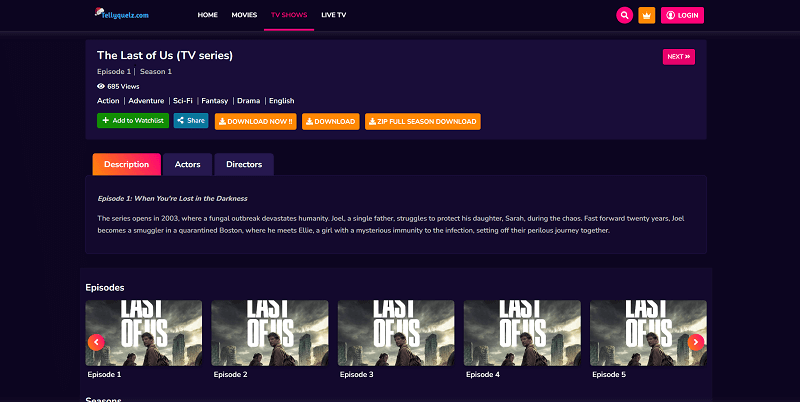Switch to the Directors tab
This screenshot has width=800, height=402.
click(x=244, y=164)
